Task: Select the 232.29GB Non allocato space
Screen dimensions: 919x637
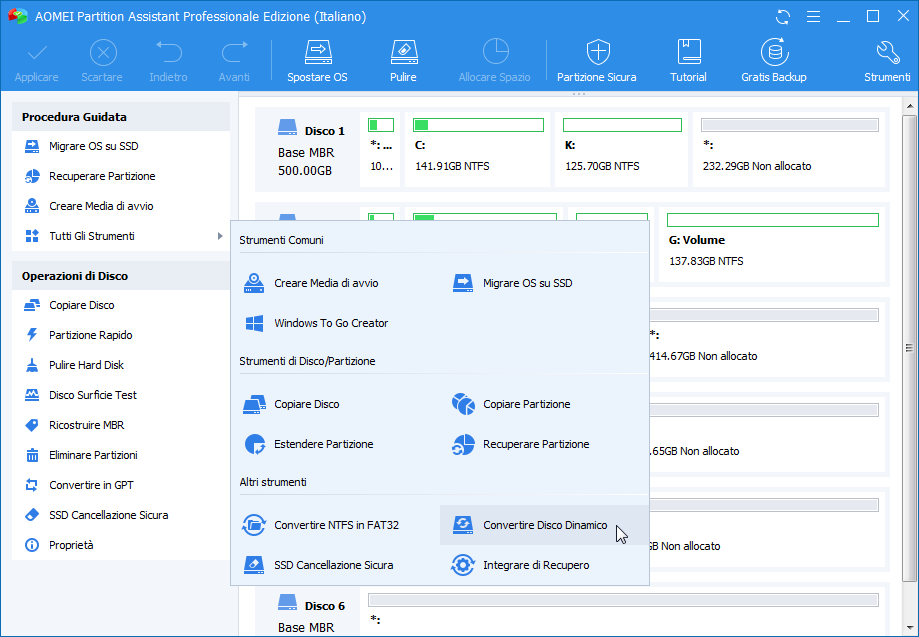Action: [789, 150]
